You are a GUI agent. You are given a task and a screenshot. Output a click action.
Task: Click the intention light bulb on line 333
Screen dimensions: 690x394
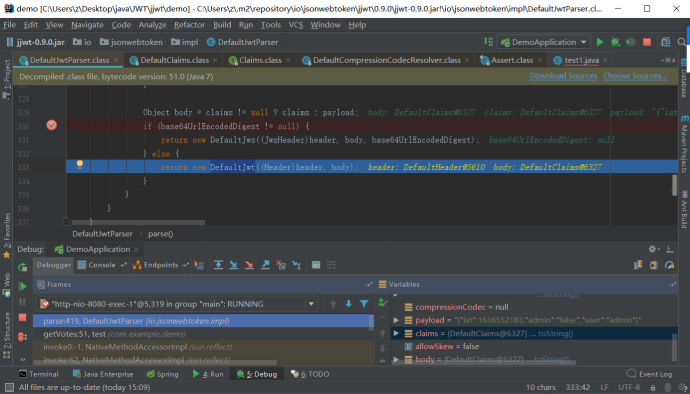tap(80, 165)
